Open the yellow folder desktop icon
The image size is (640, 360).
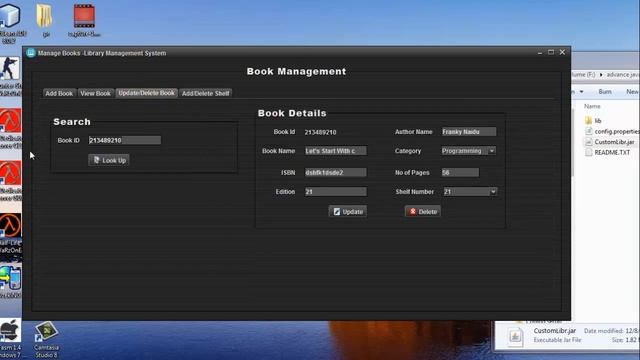[x=45, y=16]
